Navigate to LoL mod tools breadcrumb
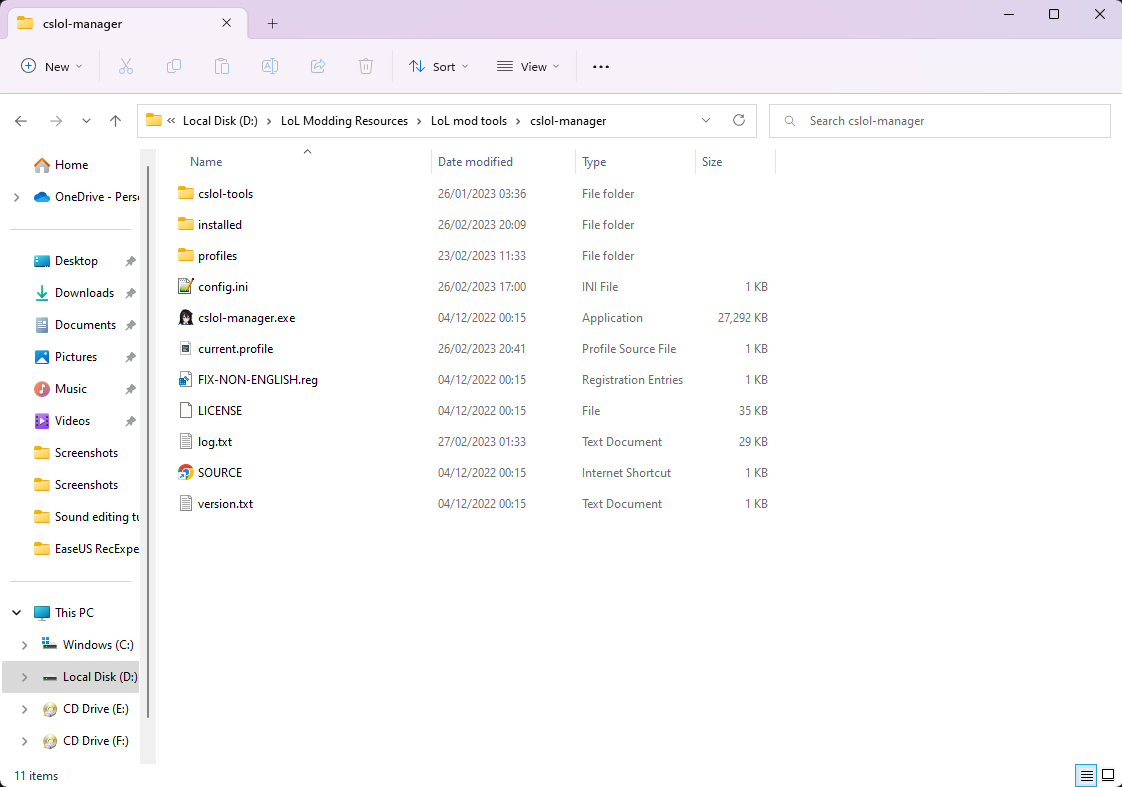 (469, 121)
